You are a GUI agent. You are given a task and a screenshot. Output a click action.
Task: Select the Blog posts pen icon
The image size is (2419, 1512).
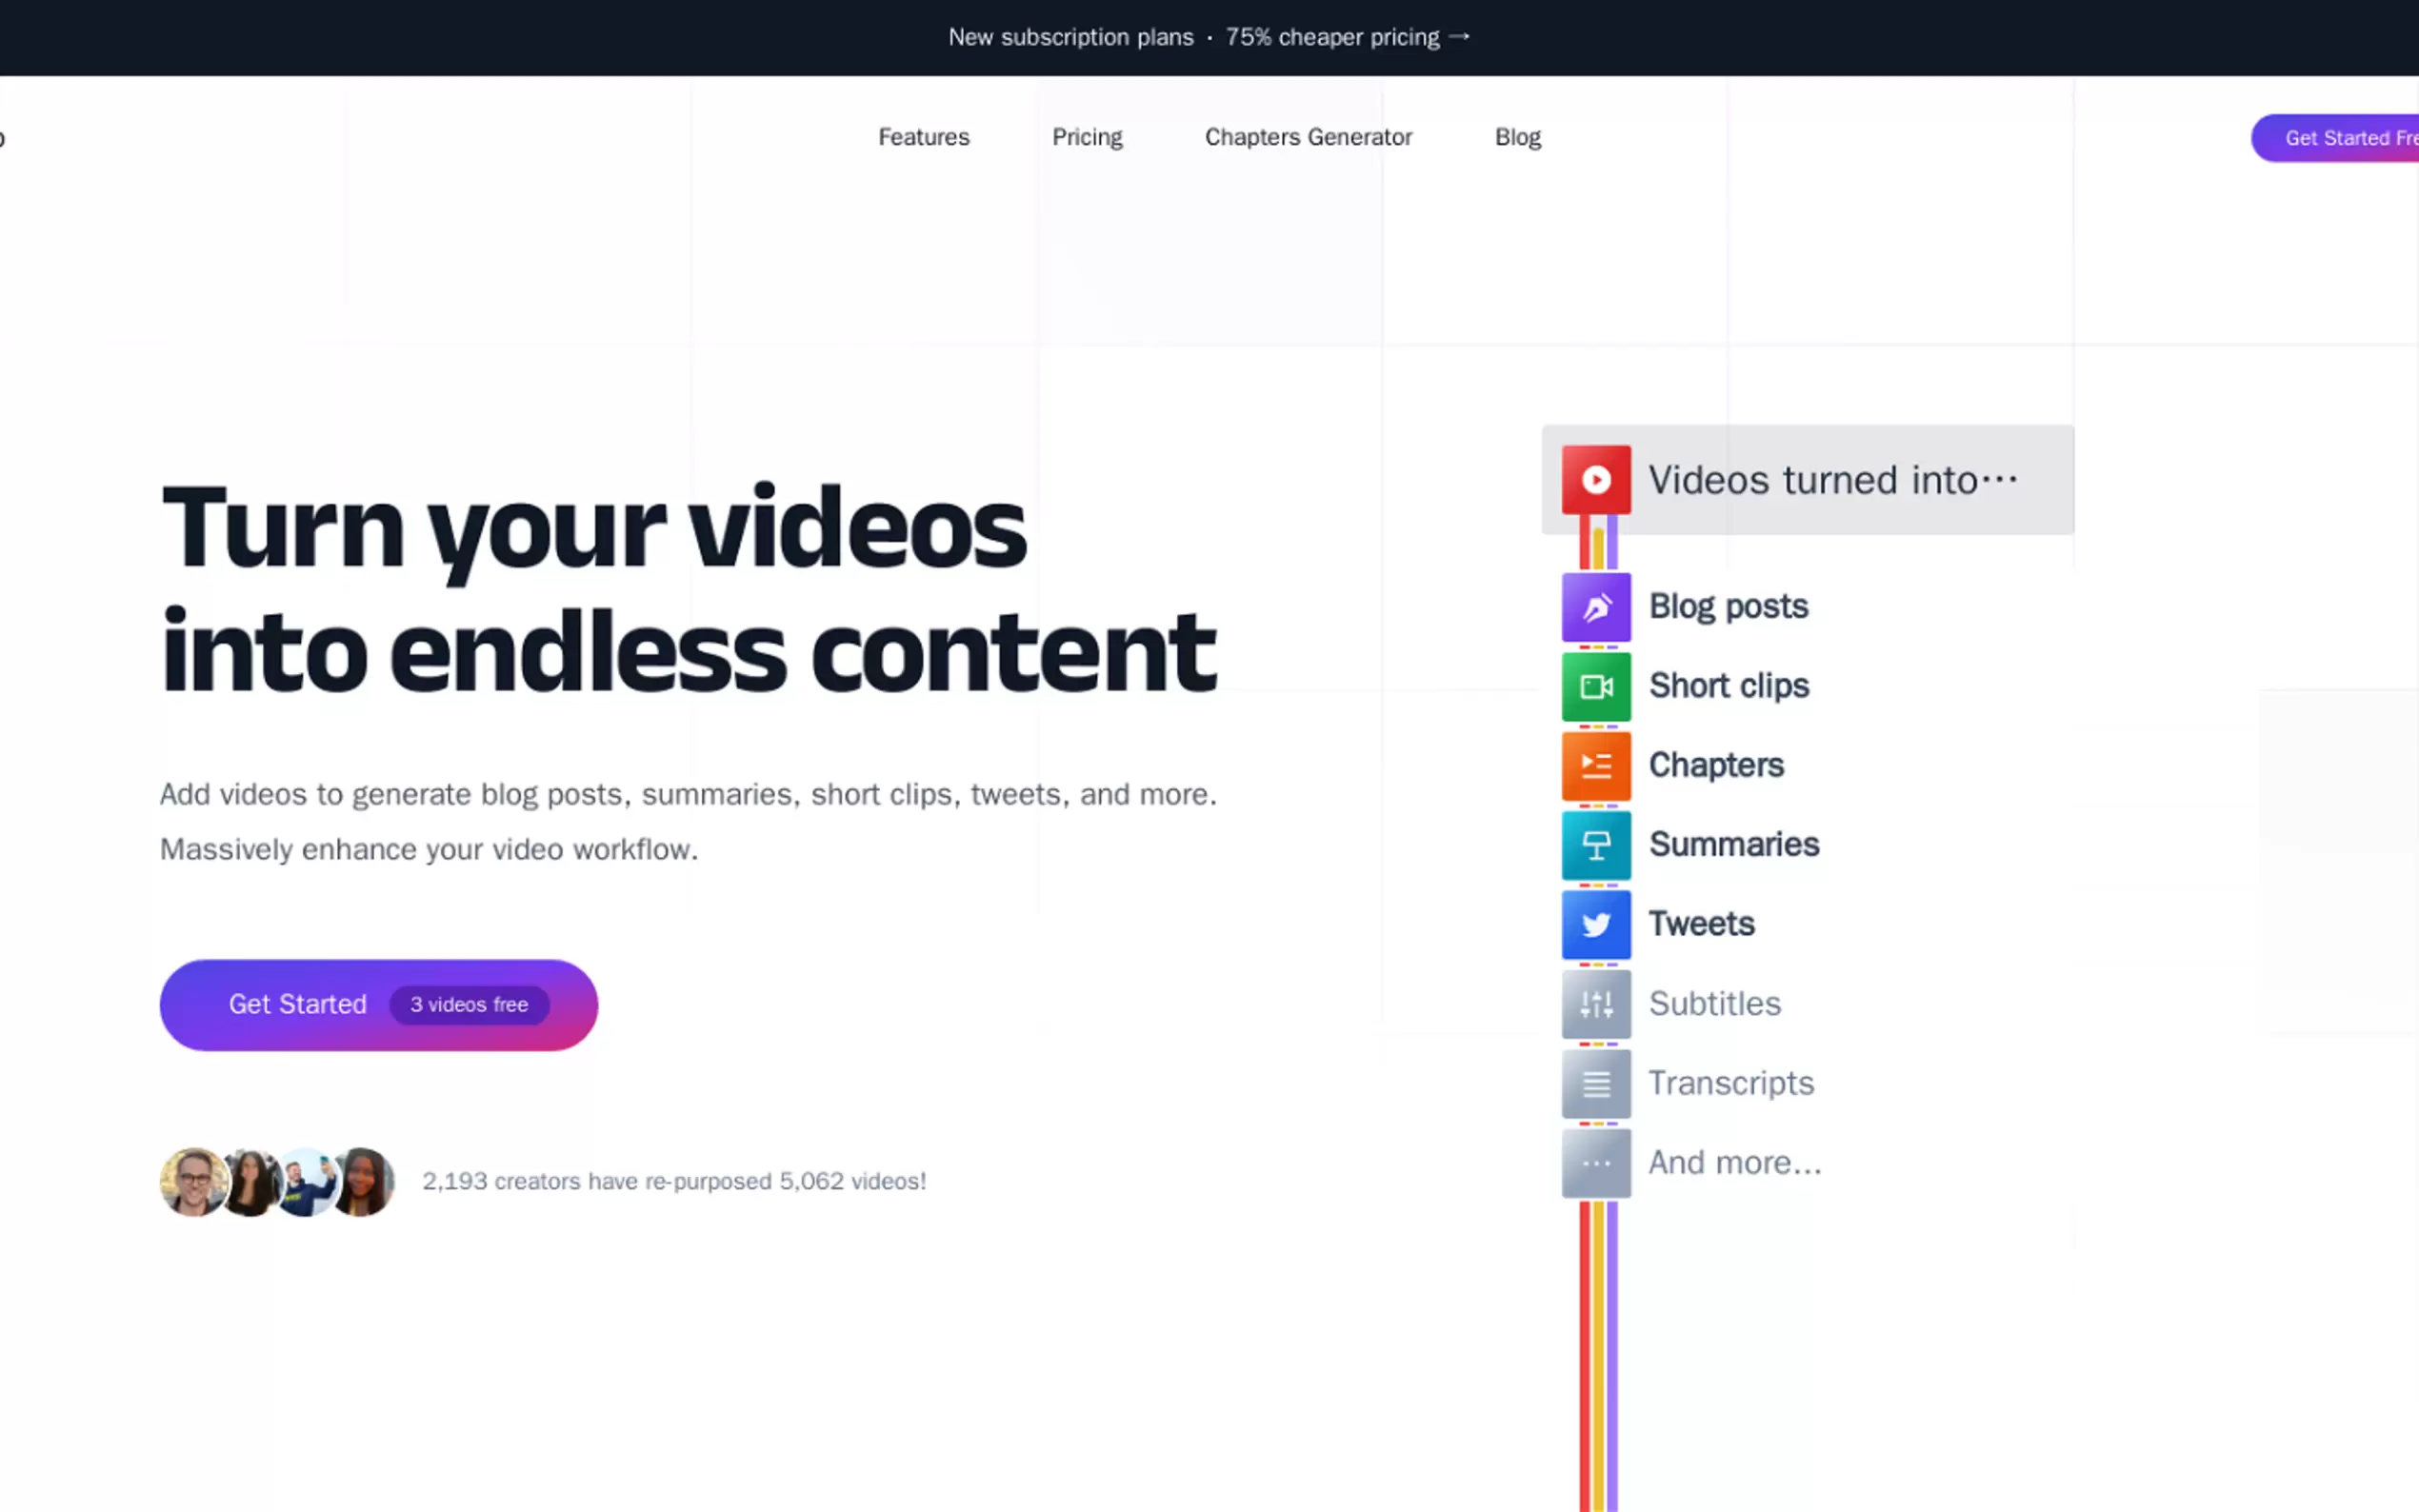[1596, 606]
